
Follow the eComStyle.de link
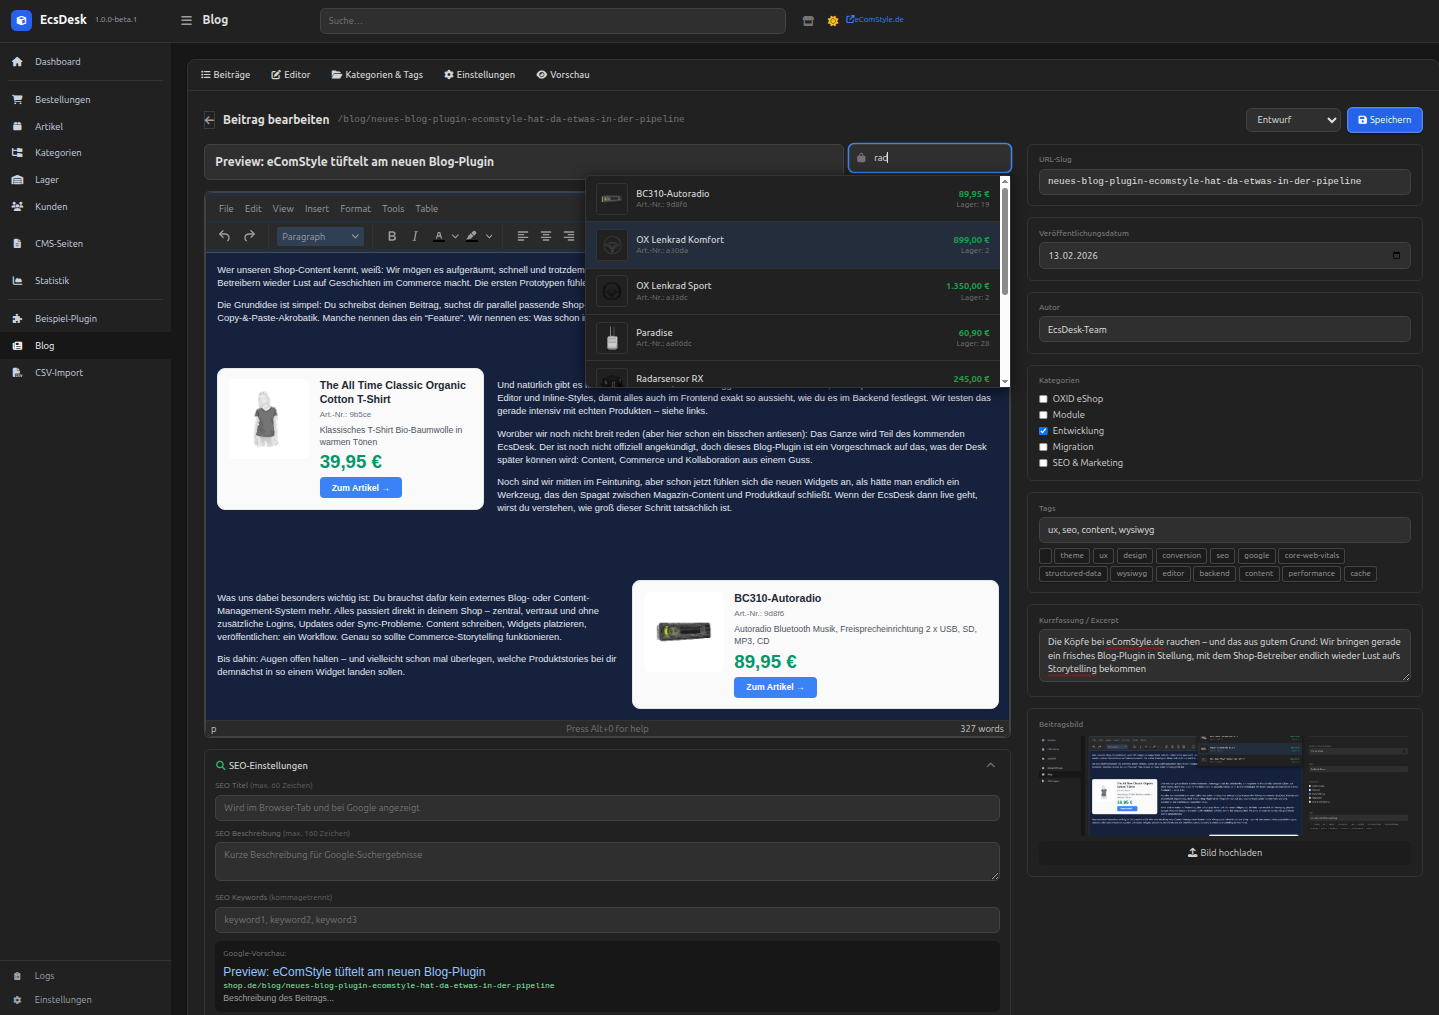[874, 18]
